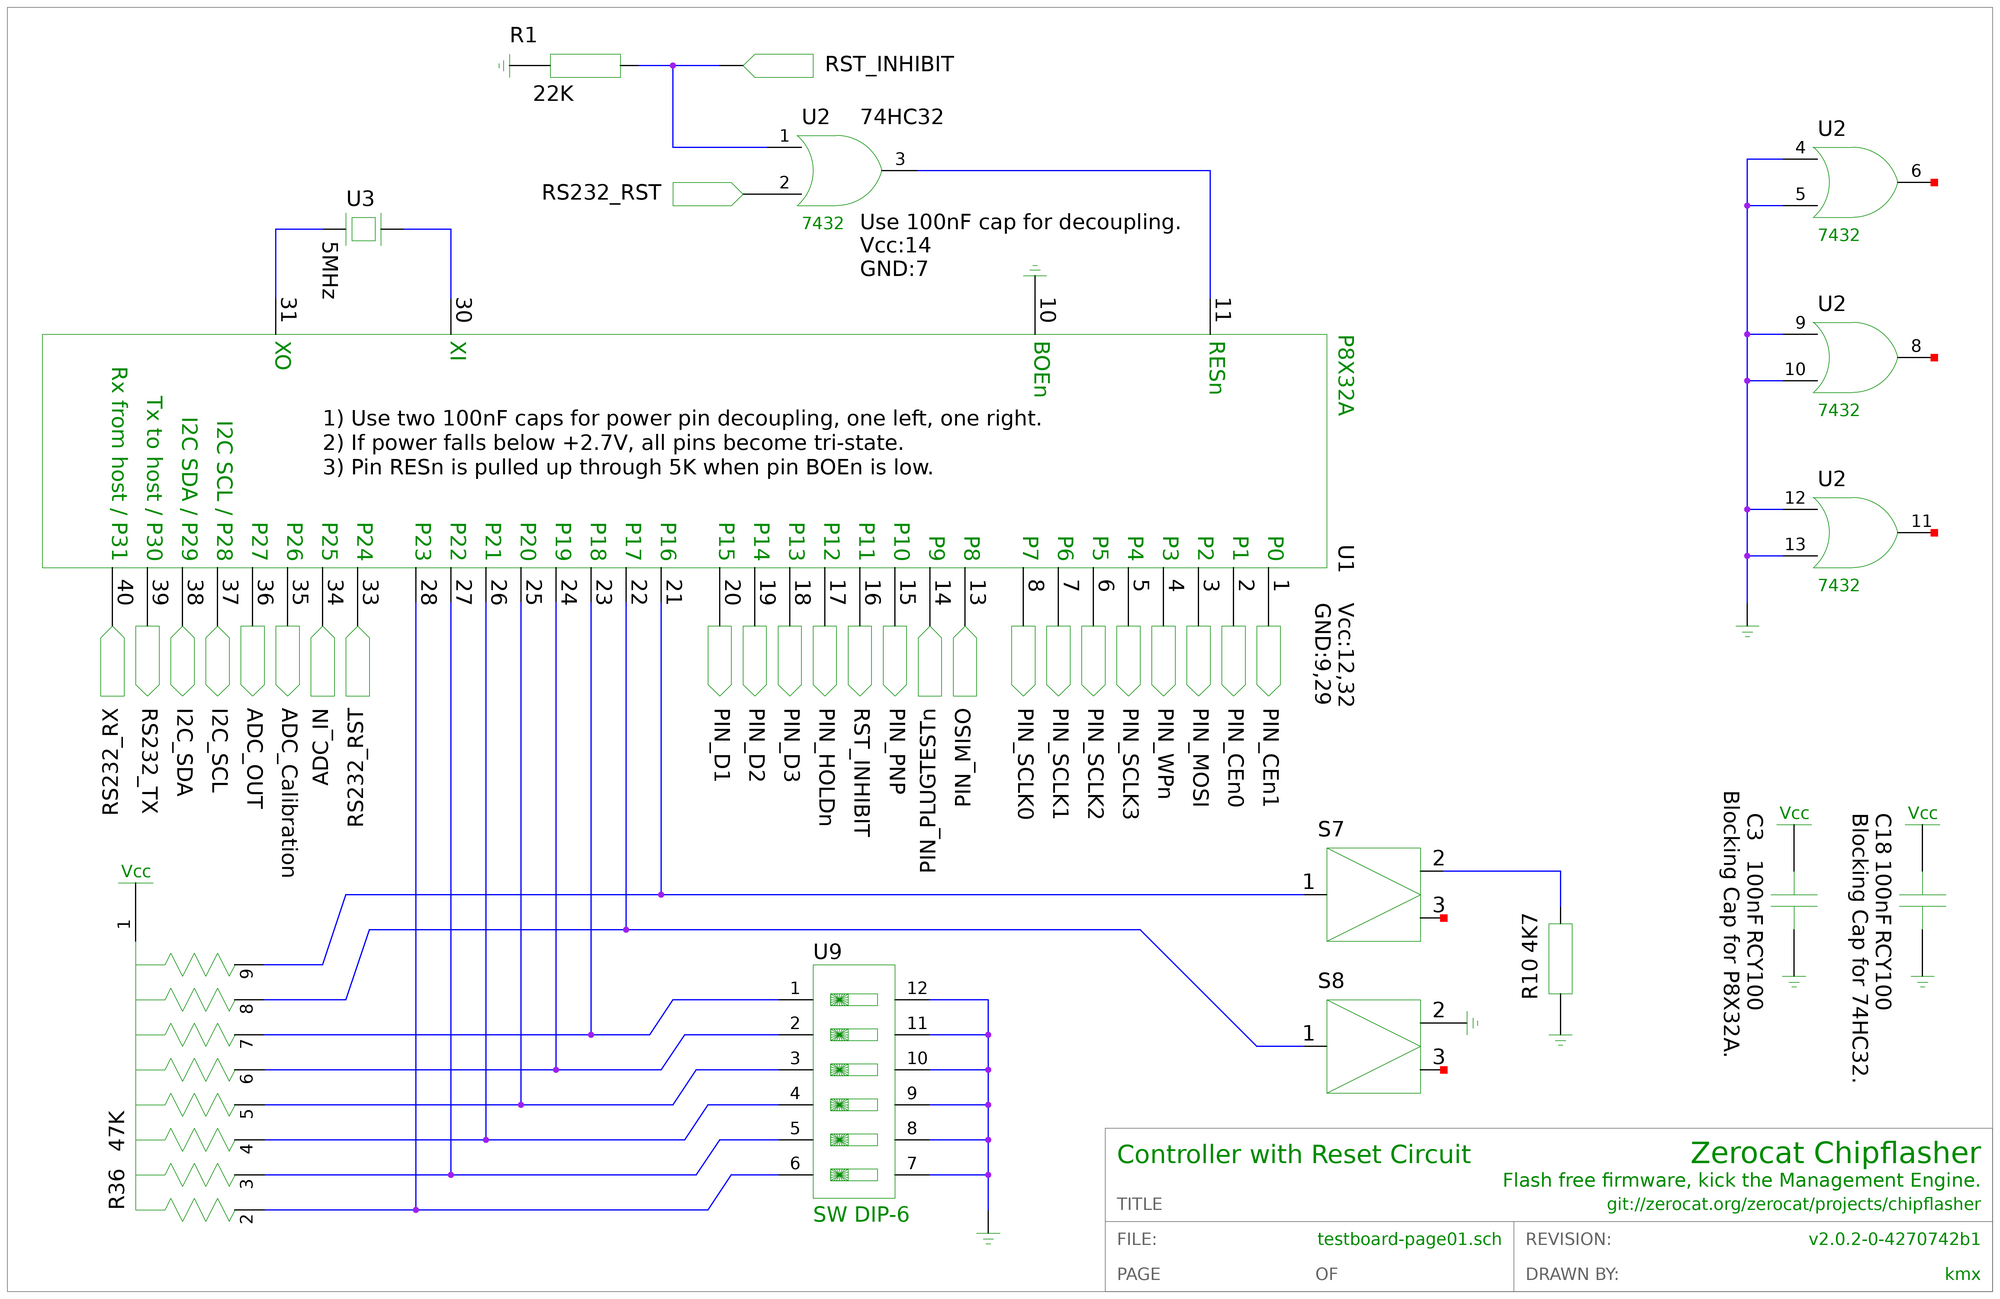Click the 'XI' pin label
The height and width of the screenshot is (1299, 2000).
click(457, 352)
